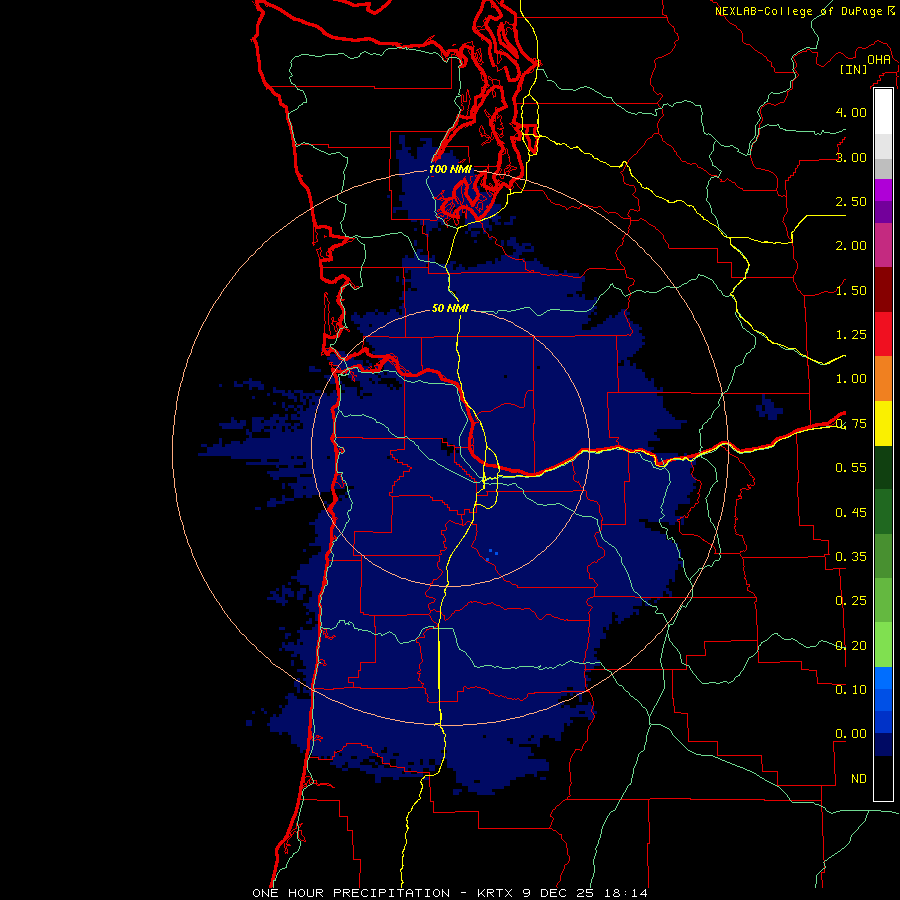The width and height of the screenshot is (900, 900).
Task: Click the '2.50' legend value
Action: [851, 201]
